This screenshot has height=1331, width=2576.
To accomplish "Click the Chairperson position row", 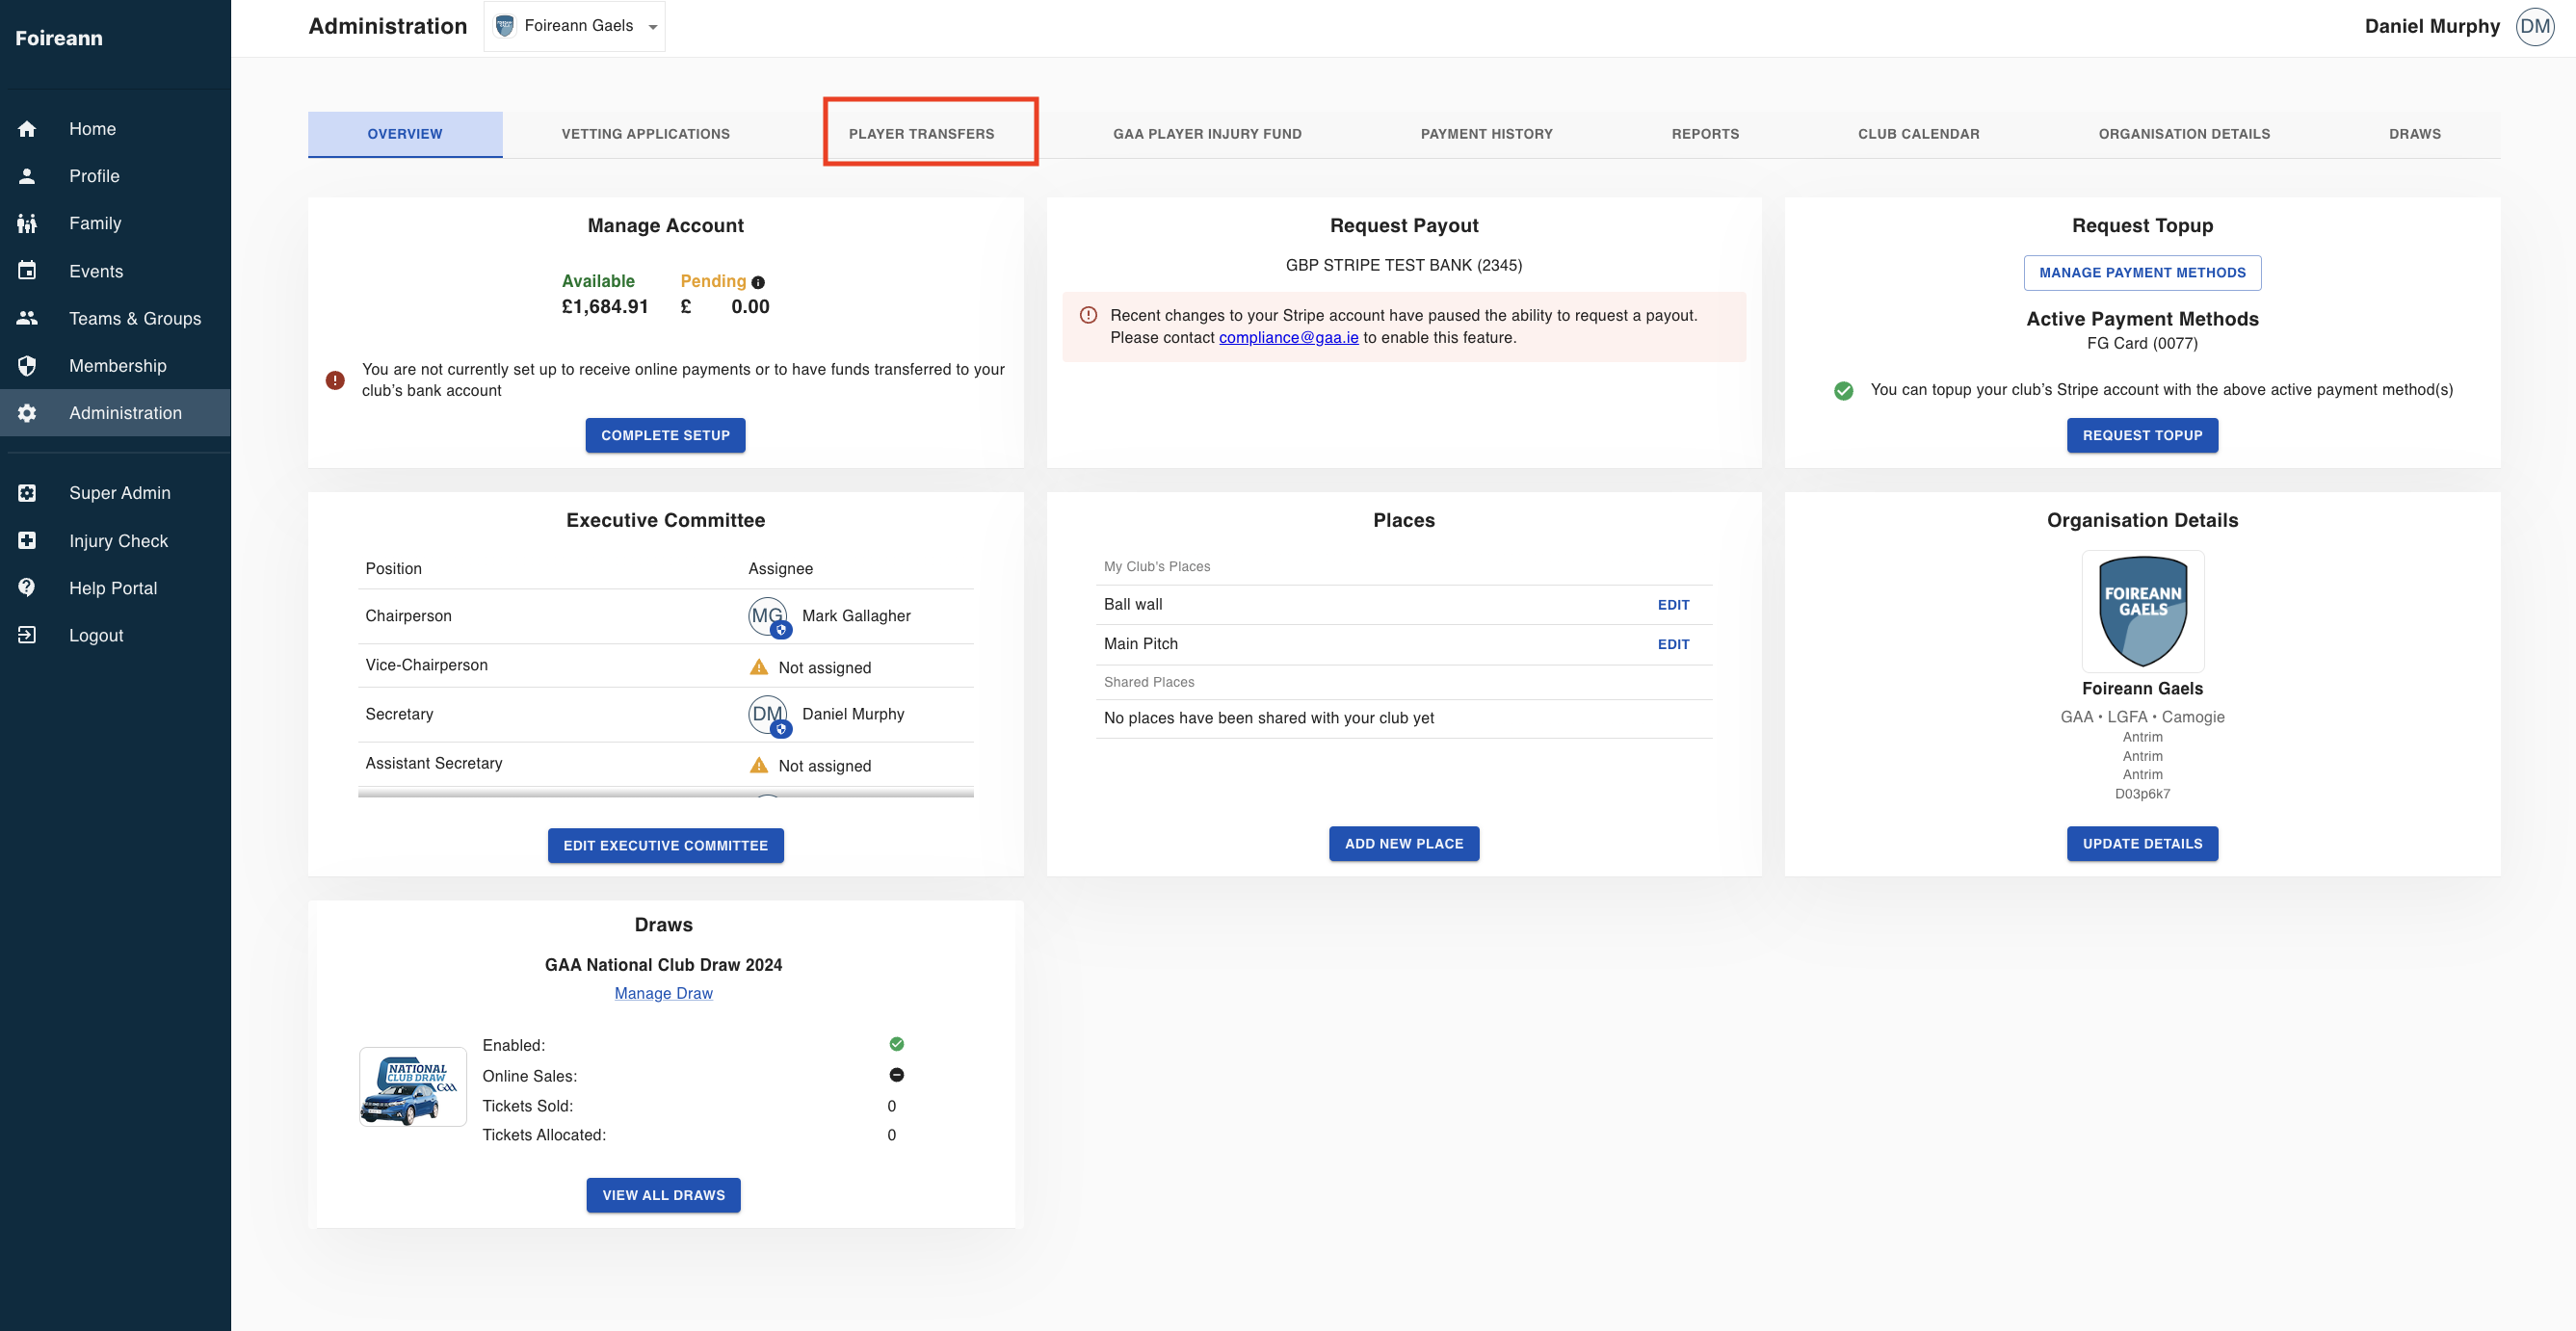I will click(665, 616).
